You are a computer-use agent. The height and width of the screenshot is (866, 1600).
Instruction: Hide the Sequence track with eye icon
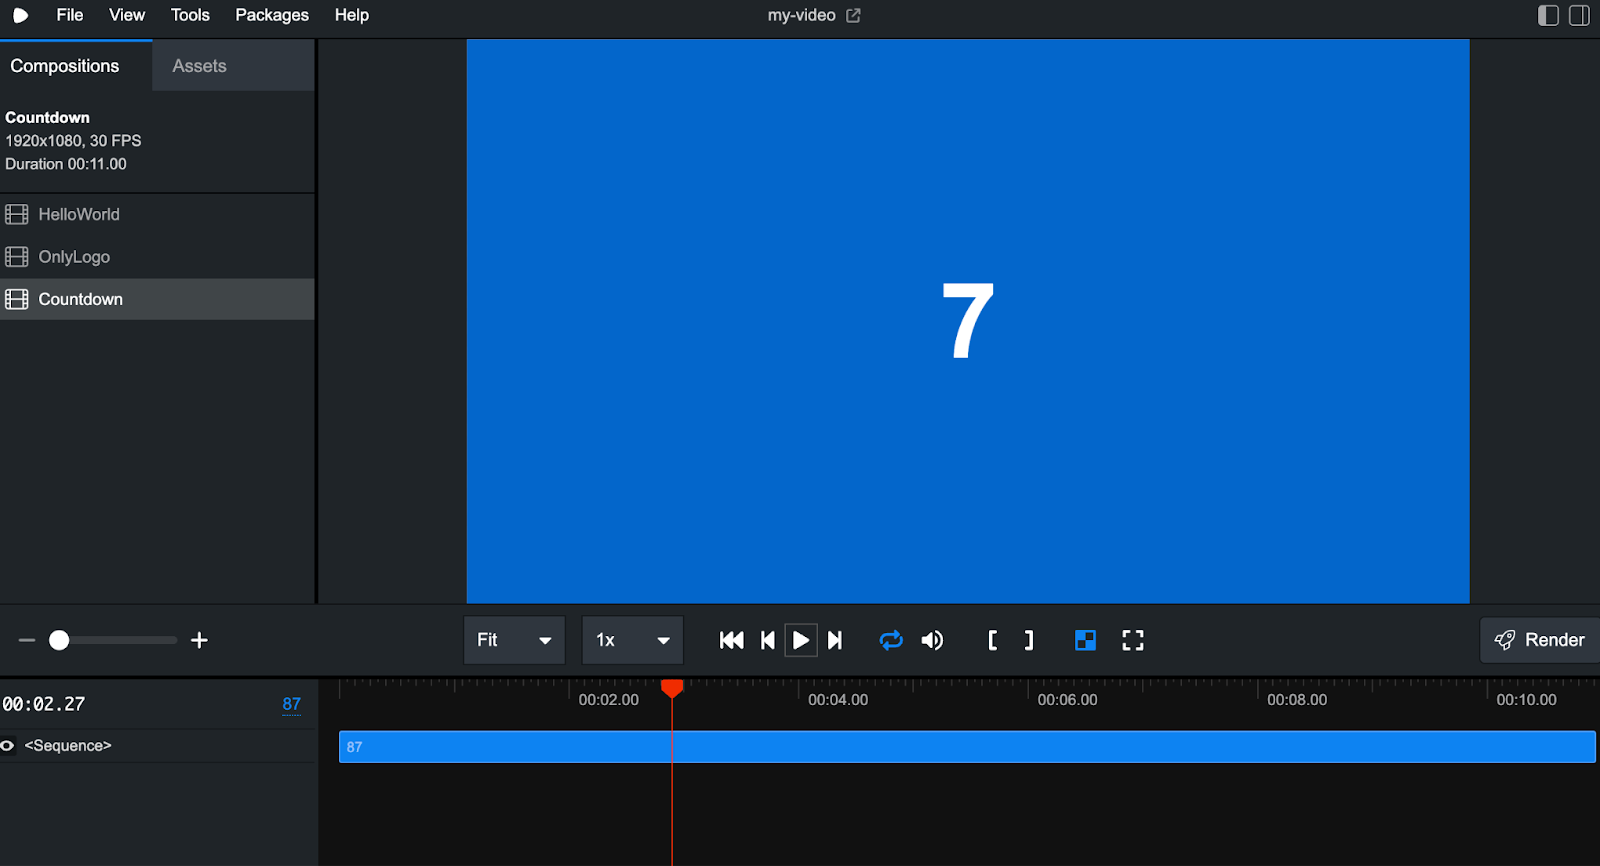tap(8, 745)
